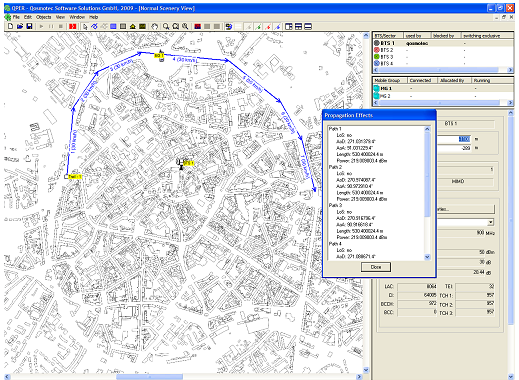Select the arrow pointer tool
Viewport: 519px width, 380px height.
tap(85, 26)
